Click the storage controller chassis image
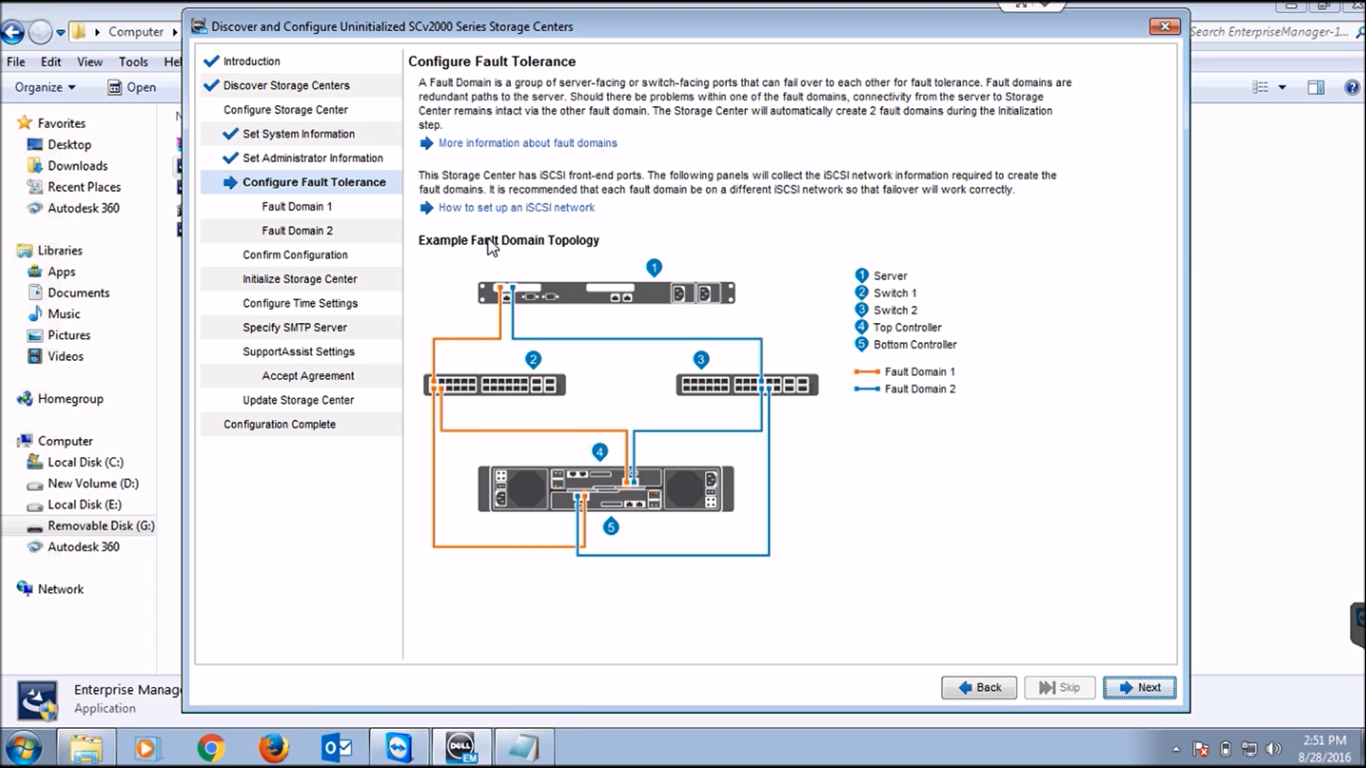This screenshot has width=1366, height=768. pos(606,489)
